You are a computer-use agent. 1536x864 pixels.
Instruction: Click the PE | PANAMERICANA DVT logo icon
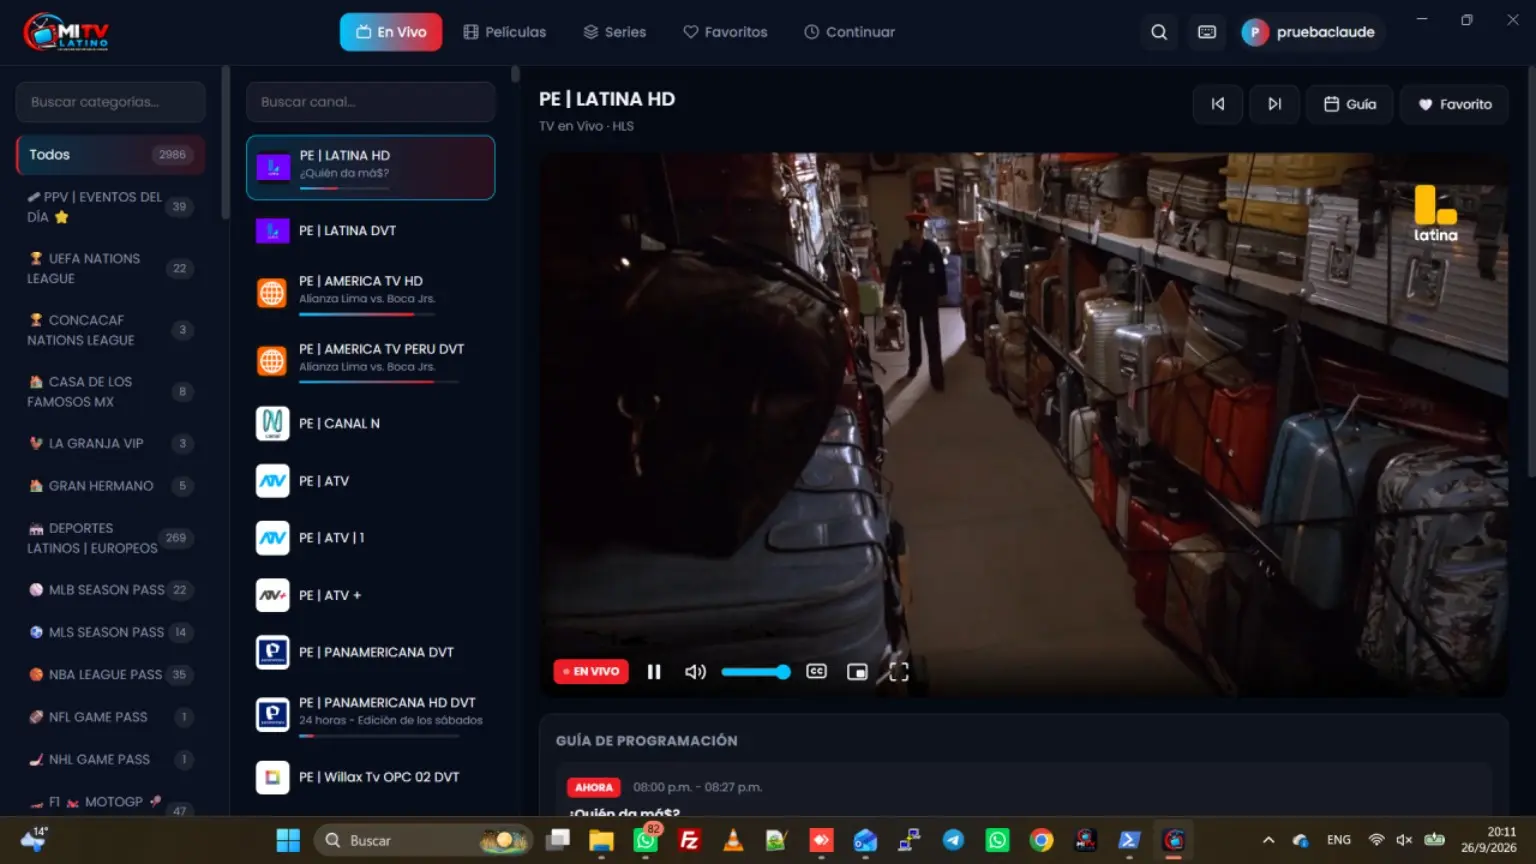click(272, 652)
